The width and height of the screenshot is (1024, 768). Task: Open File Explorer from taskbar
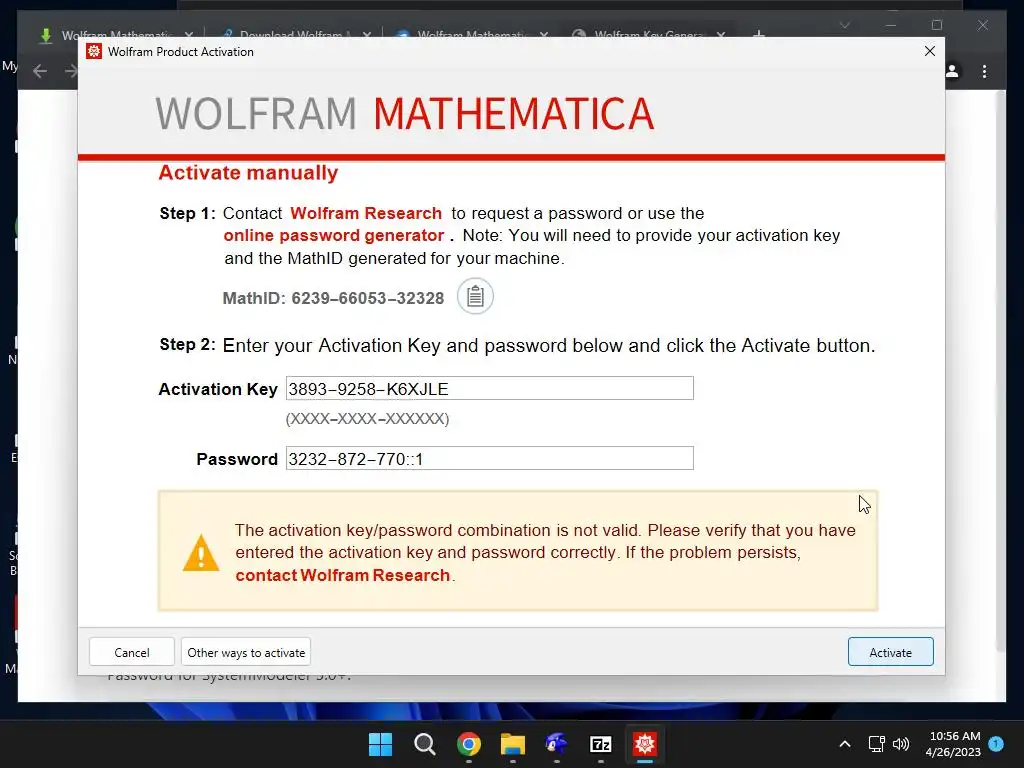(x=513, y=744)
